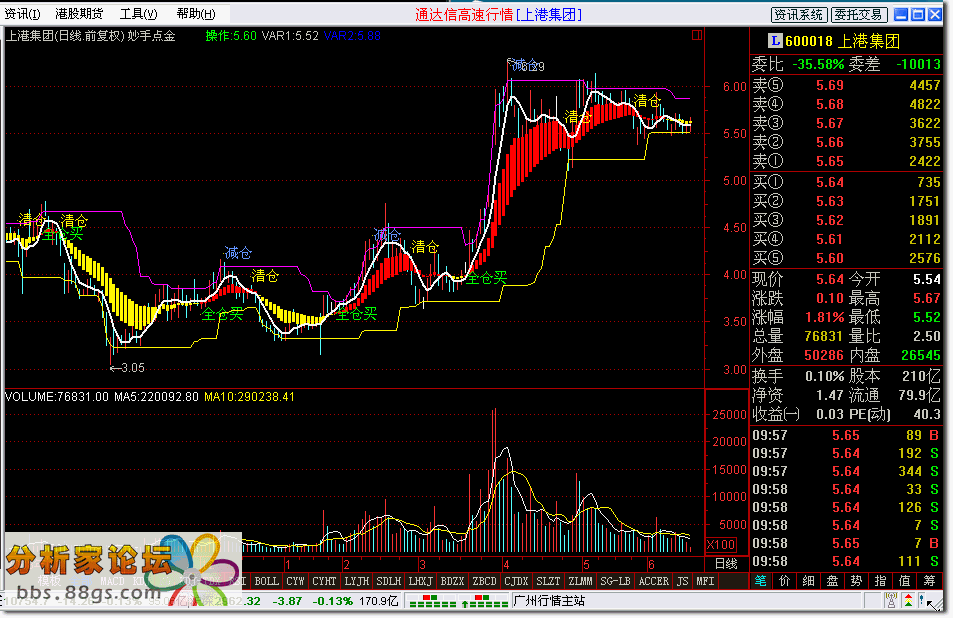
Task: Select the 细 tab in quote panel
Action: tap(808, 581)
